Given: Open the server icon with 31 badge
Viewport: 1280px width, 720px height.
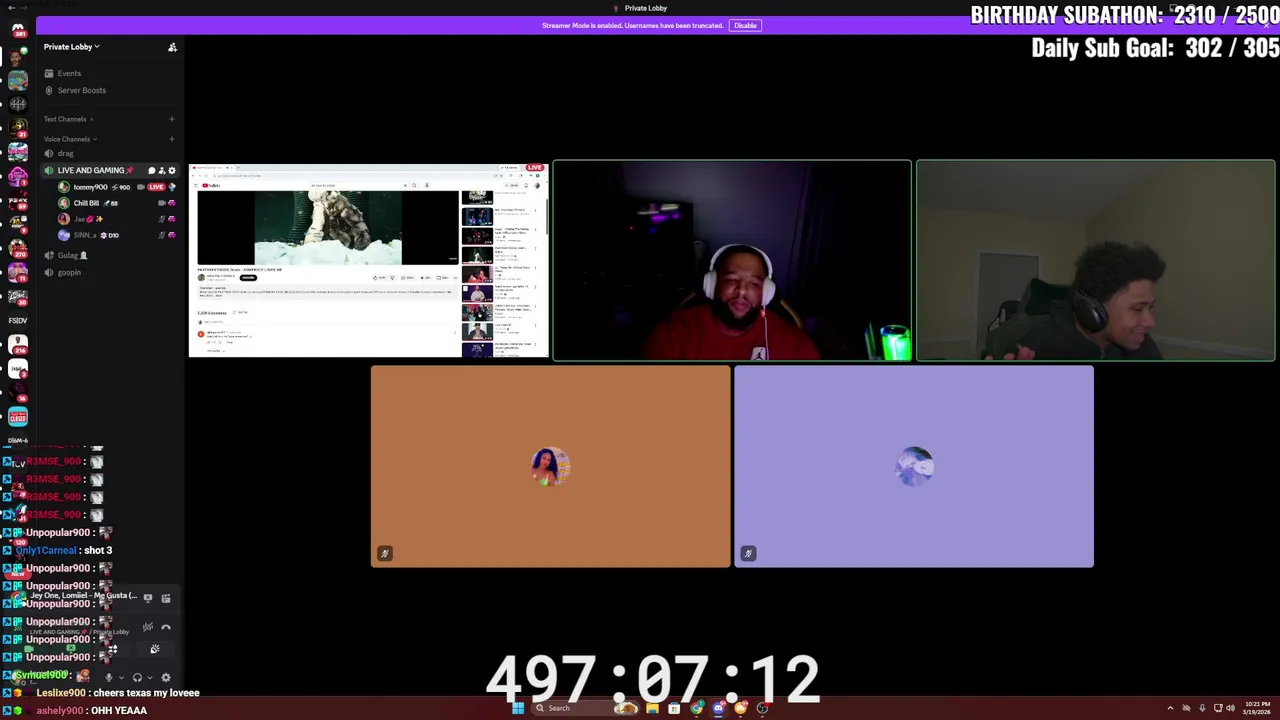Looking at the screenshot, I should (x=18, y=127).
